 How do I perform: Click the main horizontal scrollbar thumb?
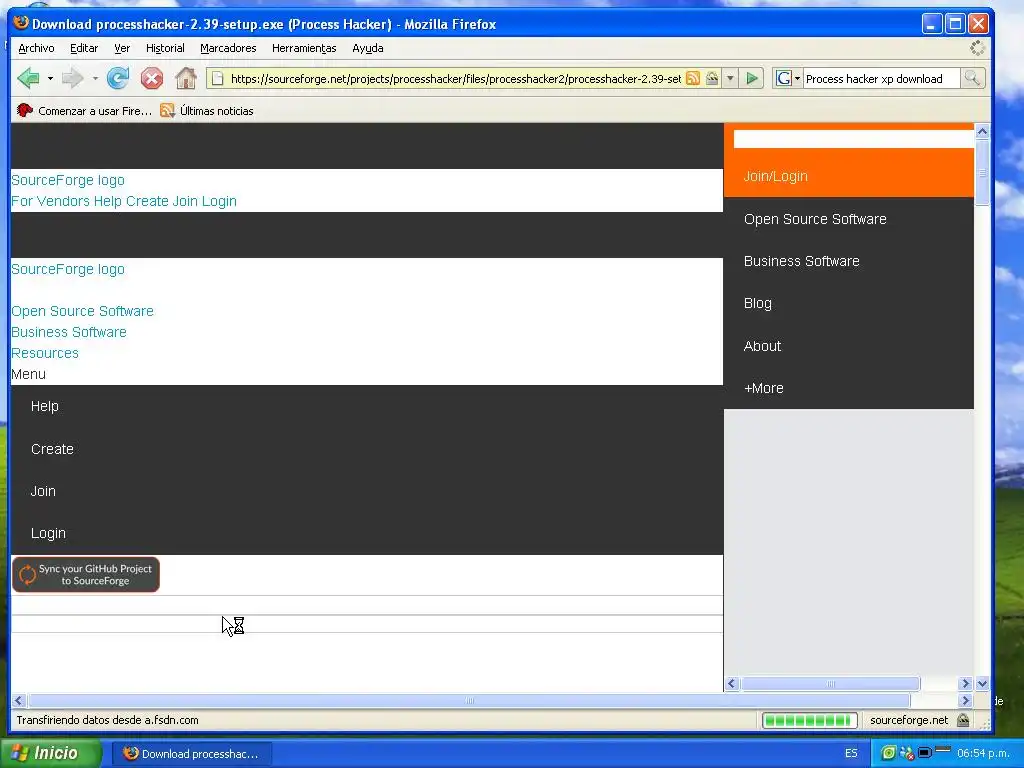point(469,701)
